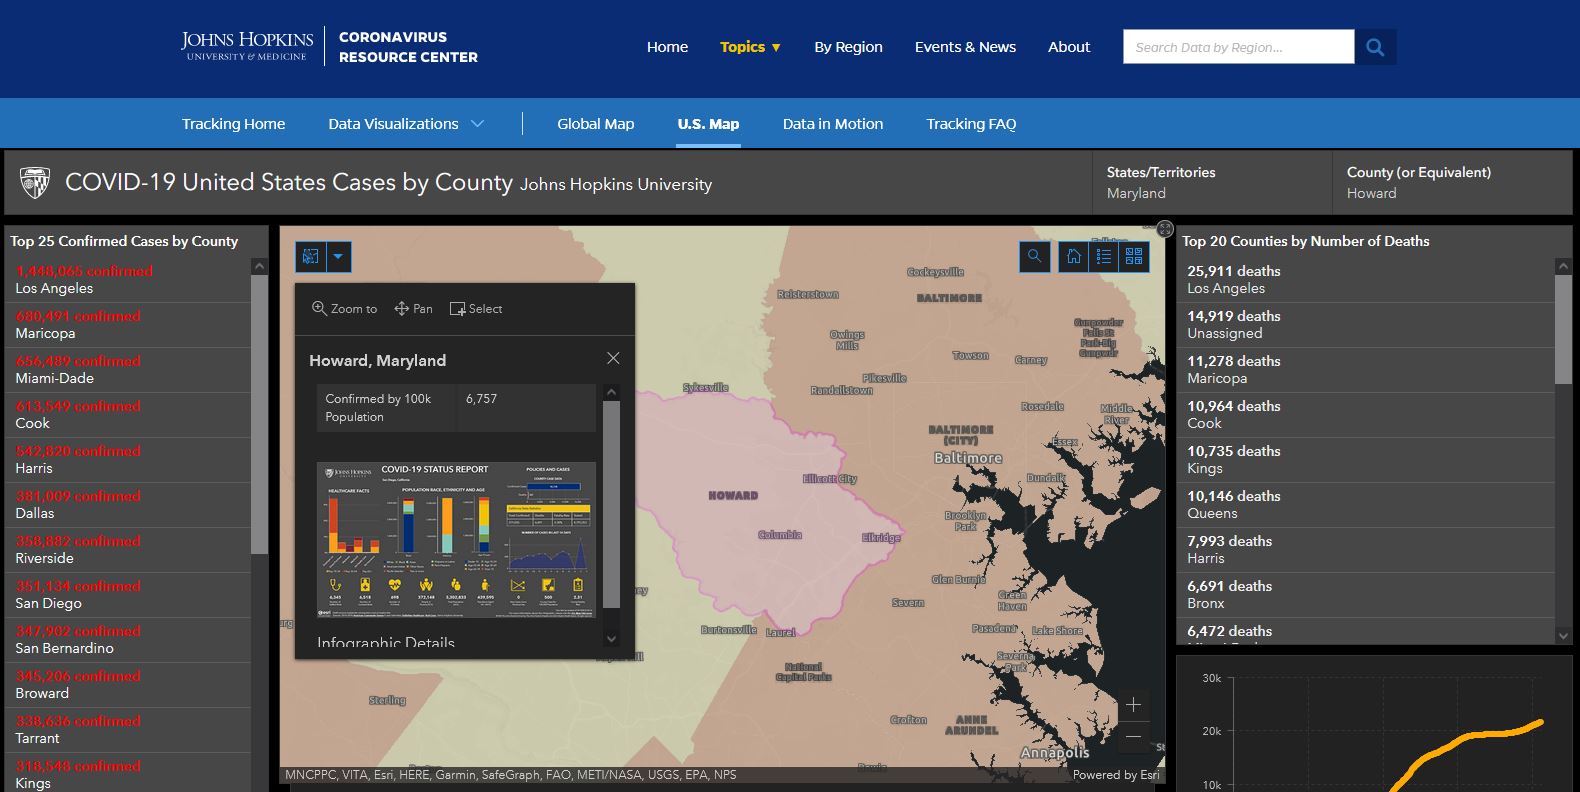Click scroll up arrow of deaths list
Image resolution: width=1580 pixels, height=792 pixels.
point(1564,266)
